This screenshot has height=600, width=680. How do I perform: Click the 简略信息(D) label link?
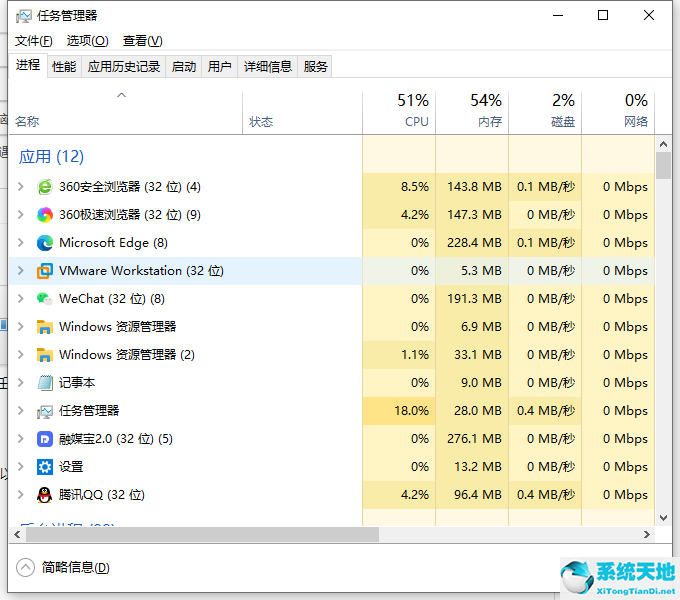(x=75, y=567)
